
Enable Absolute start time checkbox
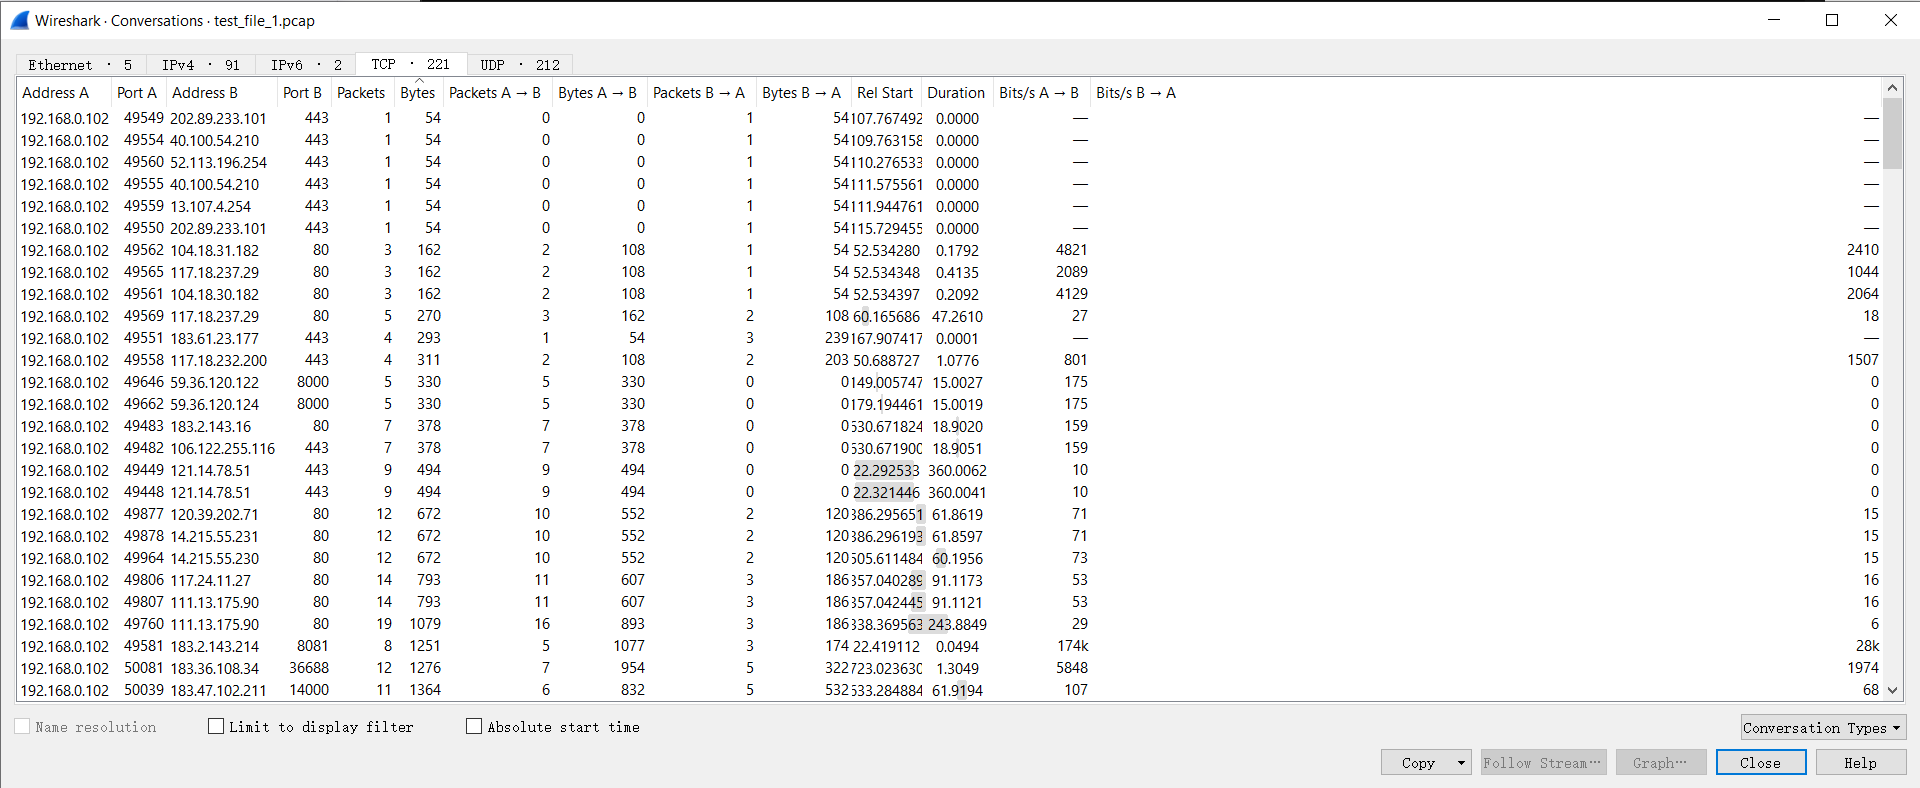coord(474,727)
